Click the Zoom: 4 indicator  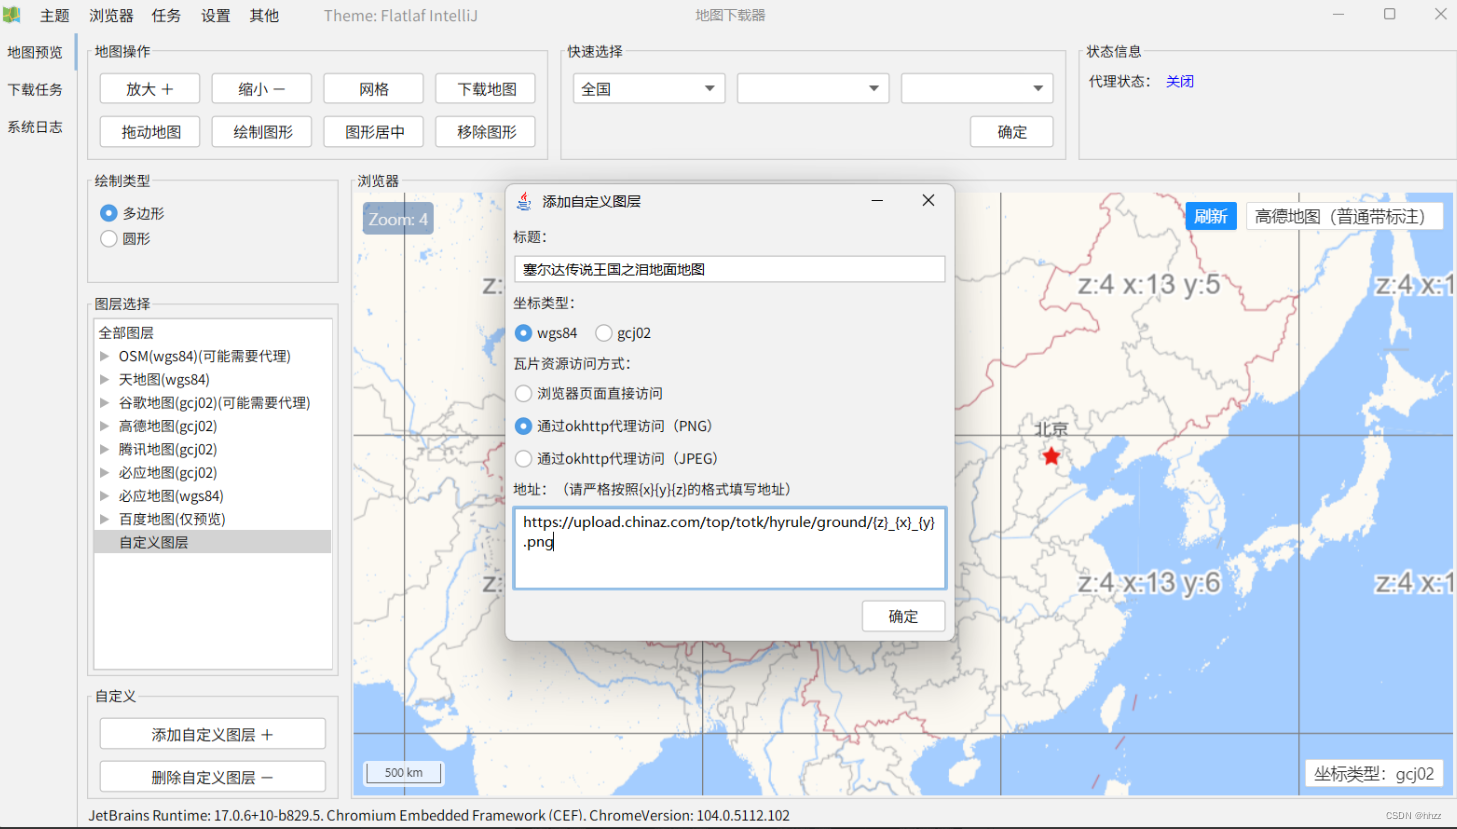click(398, 219)
